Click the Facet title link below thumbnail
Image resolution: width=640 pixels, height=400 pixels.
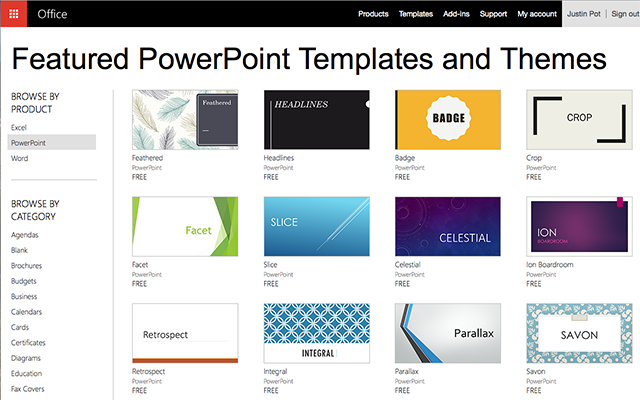pyautogui.click(x=140, y=264)
